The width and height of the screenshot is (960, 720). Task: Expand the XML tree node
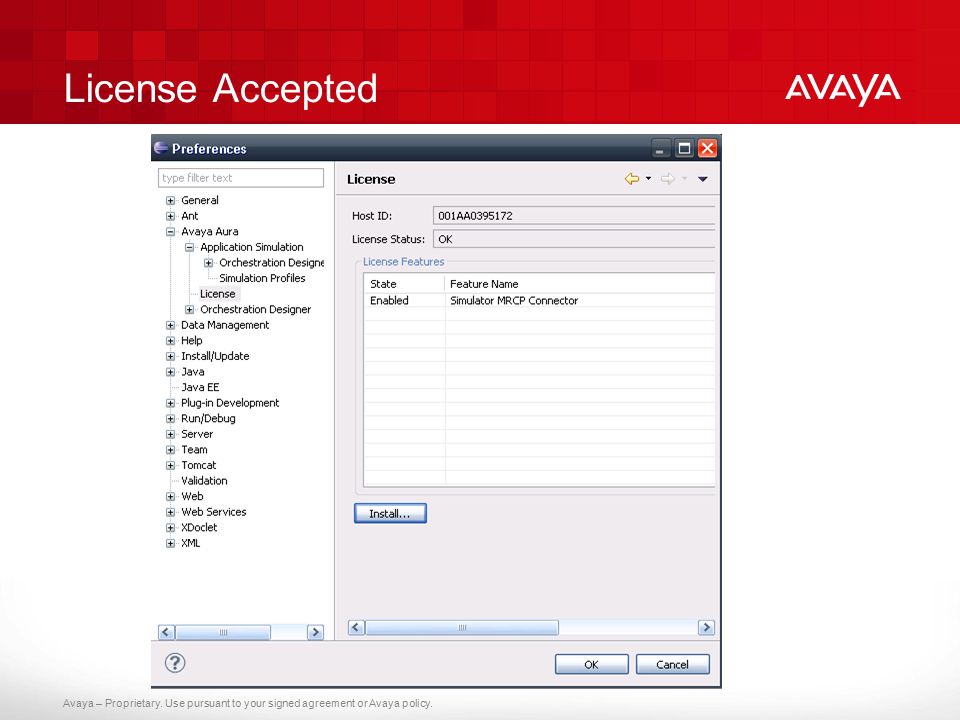coord(171,543)
